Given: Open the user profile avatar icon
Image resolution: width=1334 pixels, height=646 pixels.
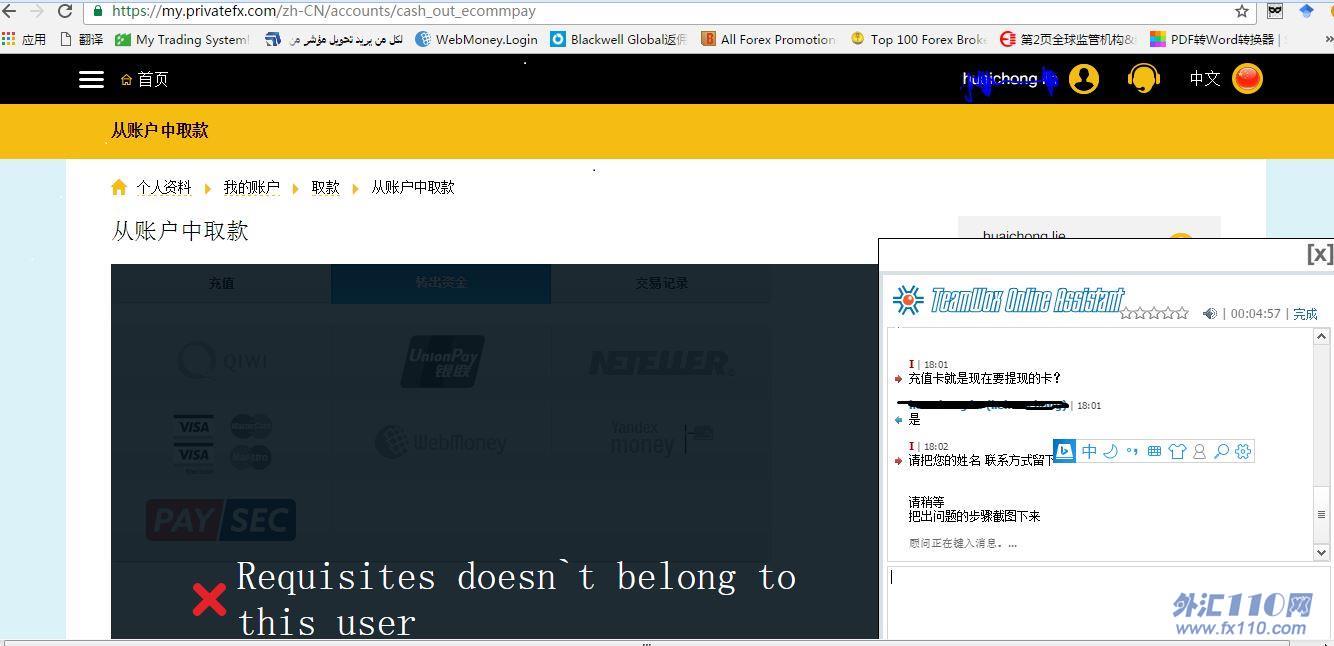Looking at the screenshot, I should pyautogui.click(x=1084, y=78).
